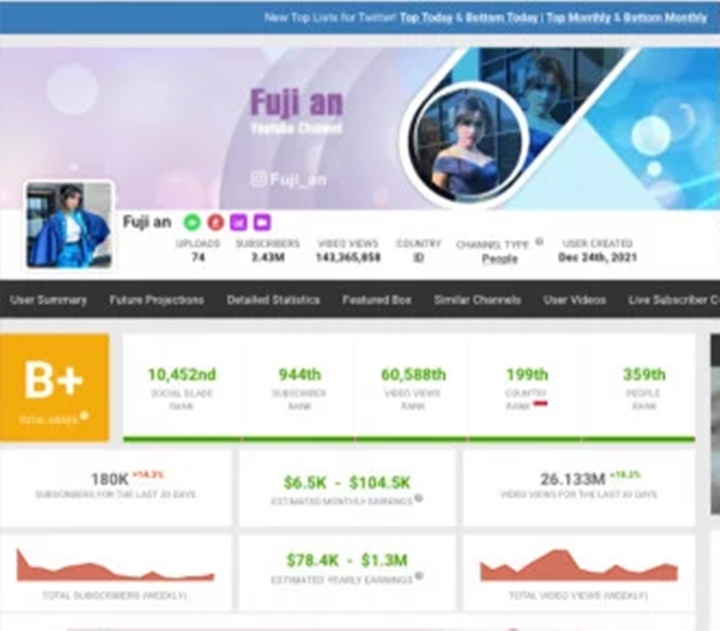The height and width of the screenshot is (631, 720).
Task: Click the Dec 24th, 2021 creation date
Action: [597, 257]
